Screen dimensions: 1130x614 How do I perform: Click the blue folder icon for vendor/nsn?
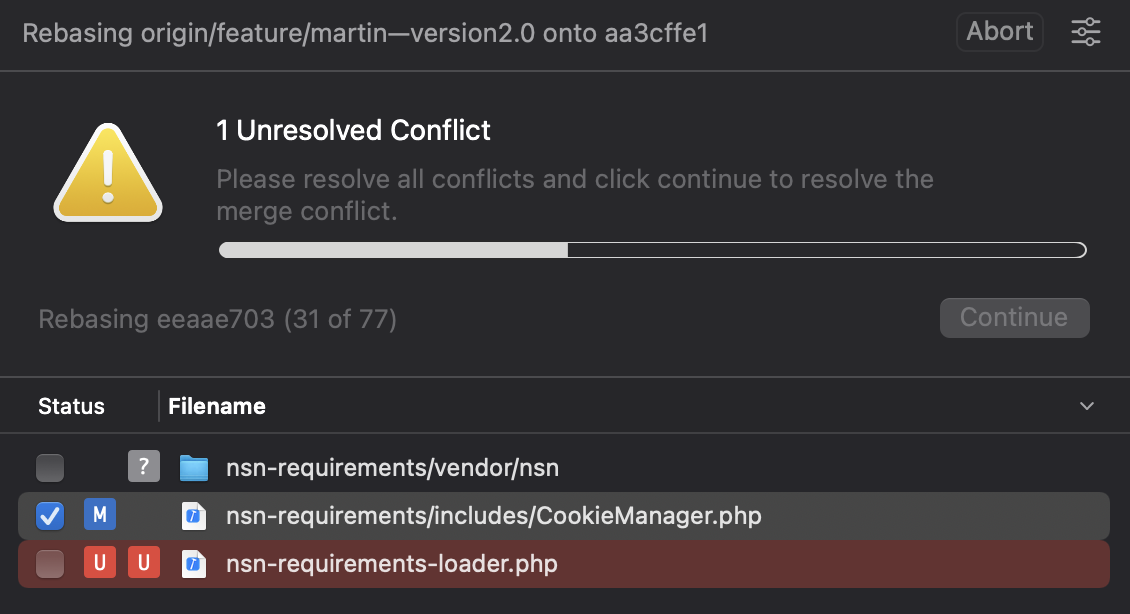[x=193, y=467]
